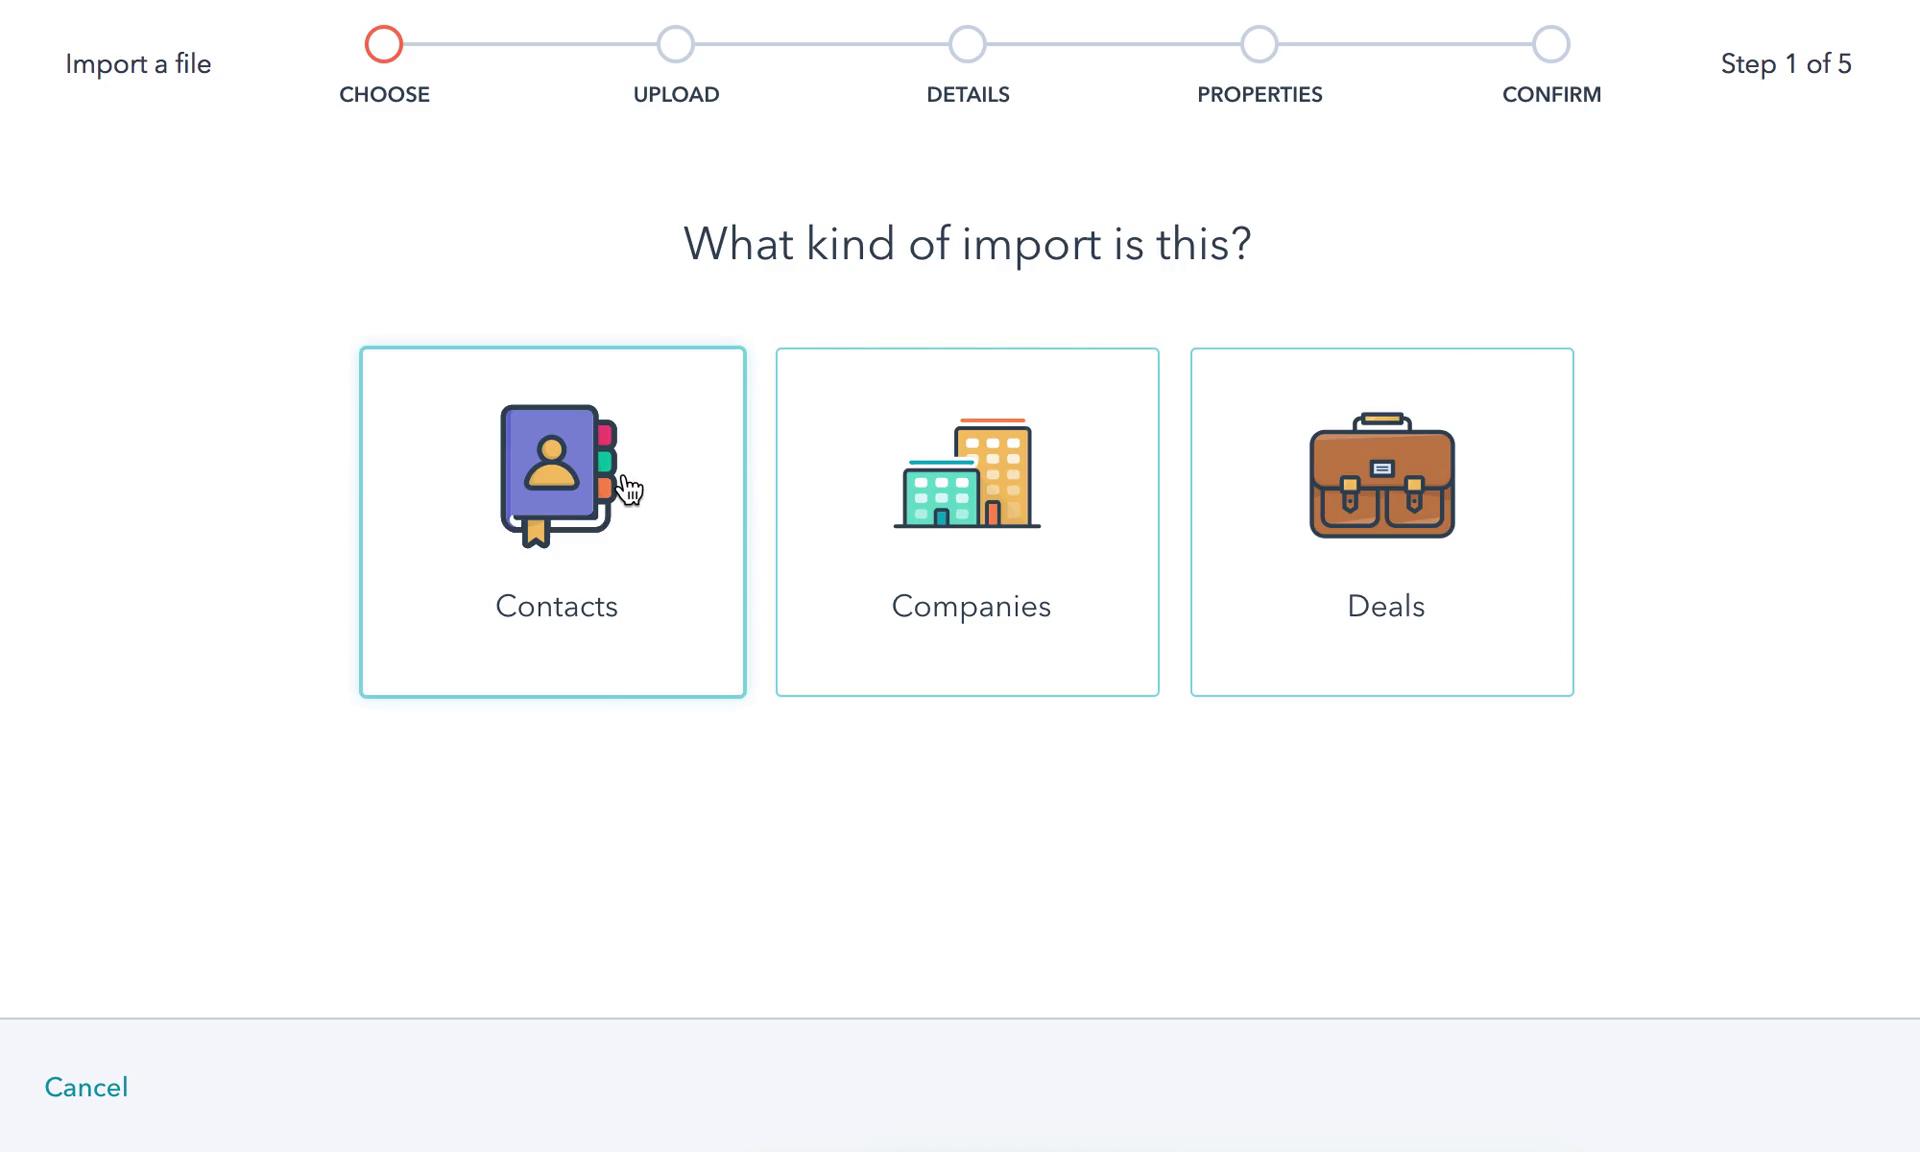
Task: Click the Companies building icon
Action: coord(967,473)
